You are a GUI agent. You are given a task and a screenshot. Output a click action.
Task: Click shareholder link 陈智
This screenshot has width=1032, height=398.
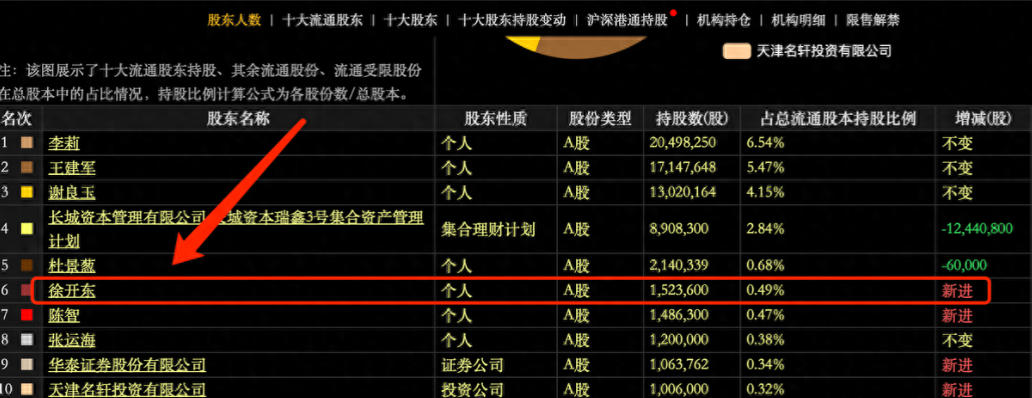64,316
